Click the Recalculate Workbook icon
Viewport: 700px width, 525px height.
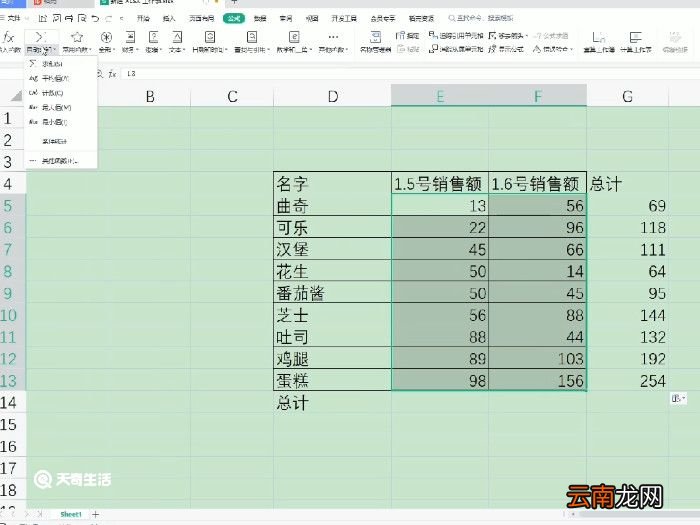(599, 38)
